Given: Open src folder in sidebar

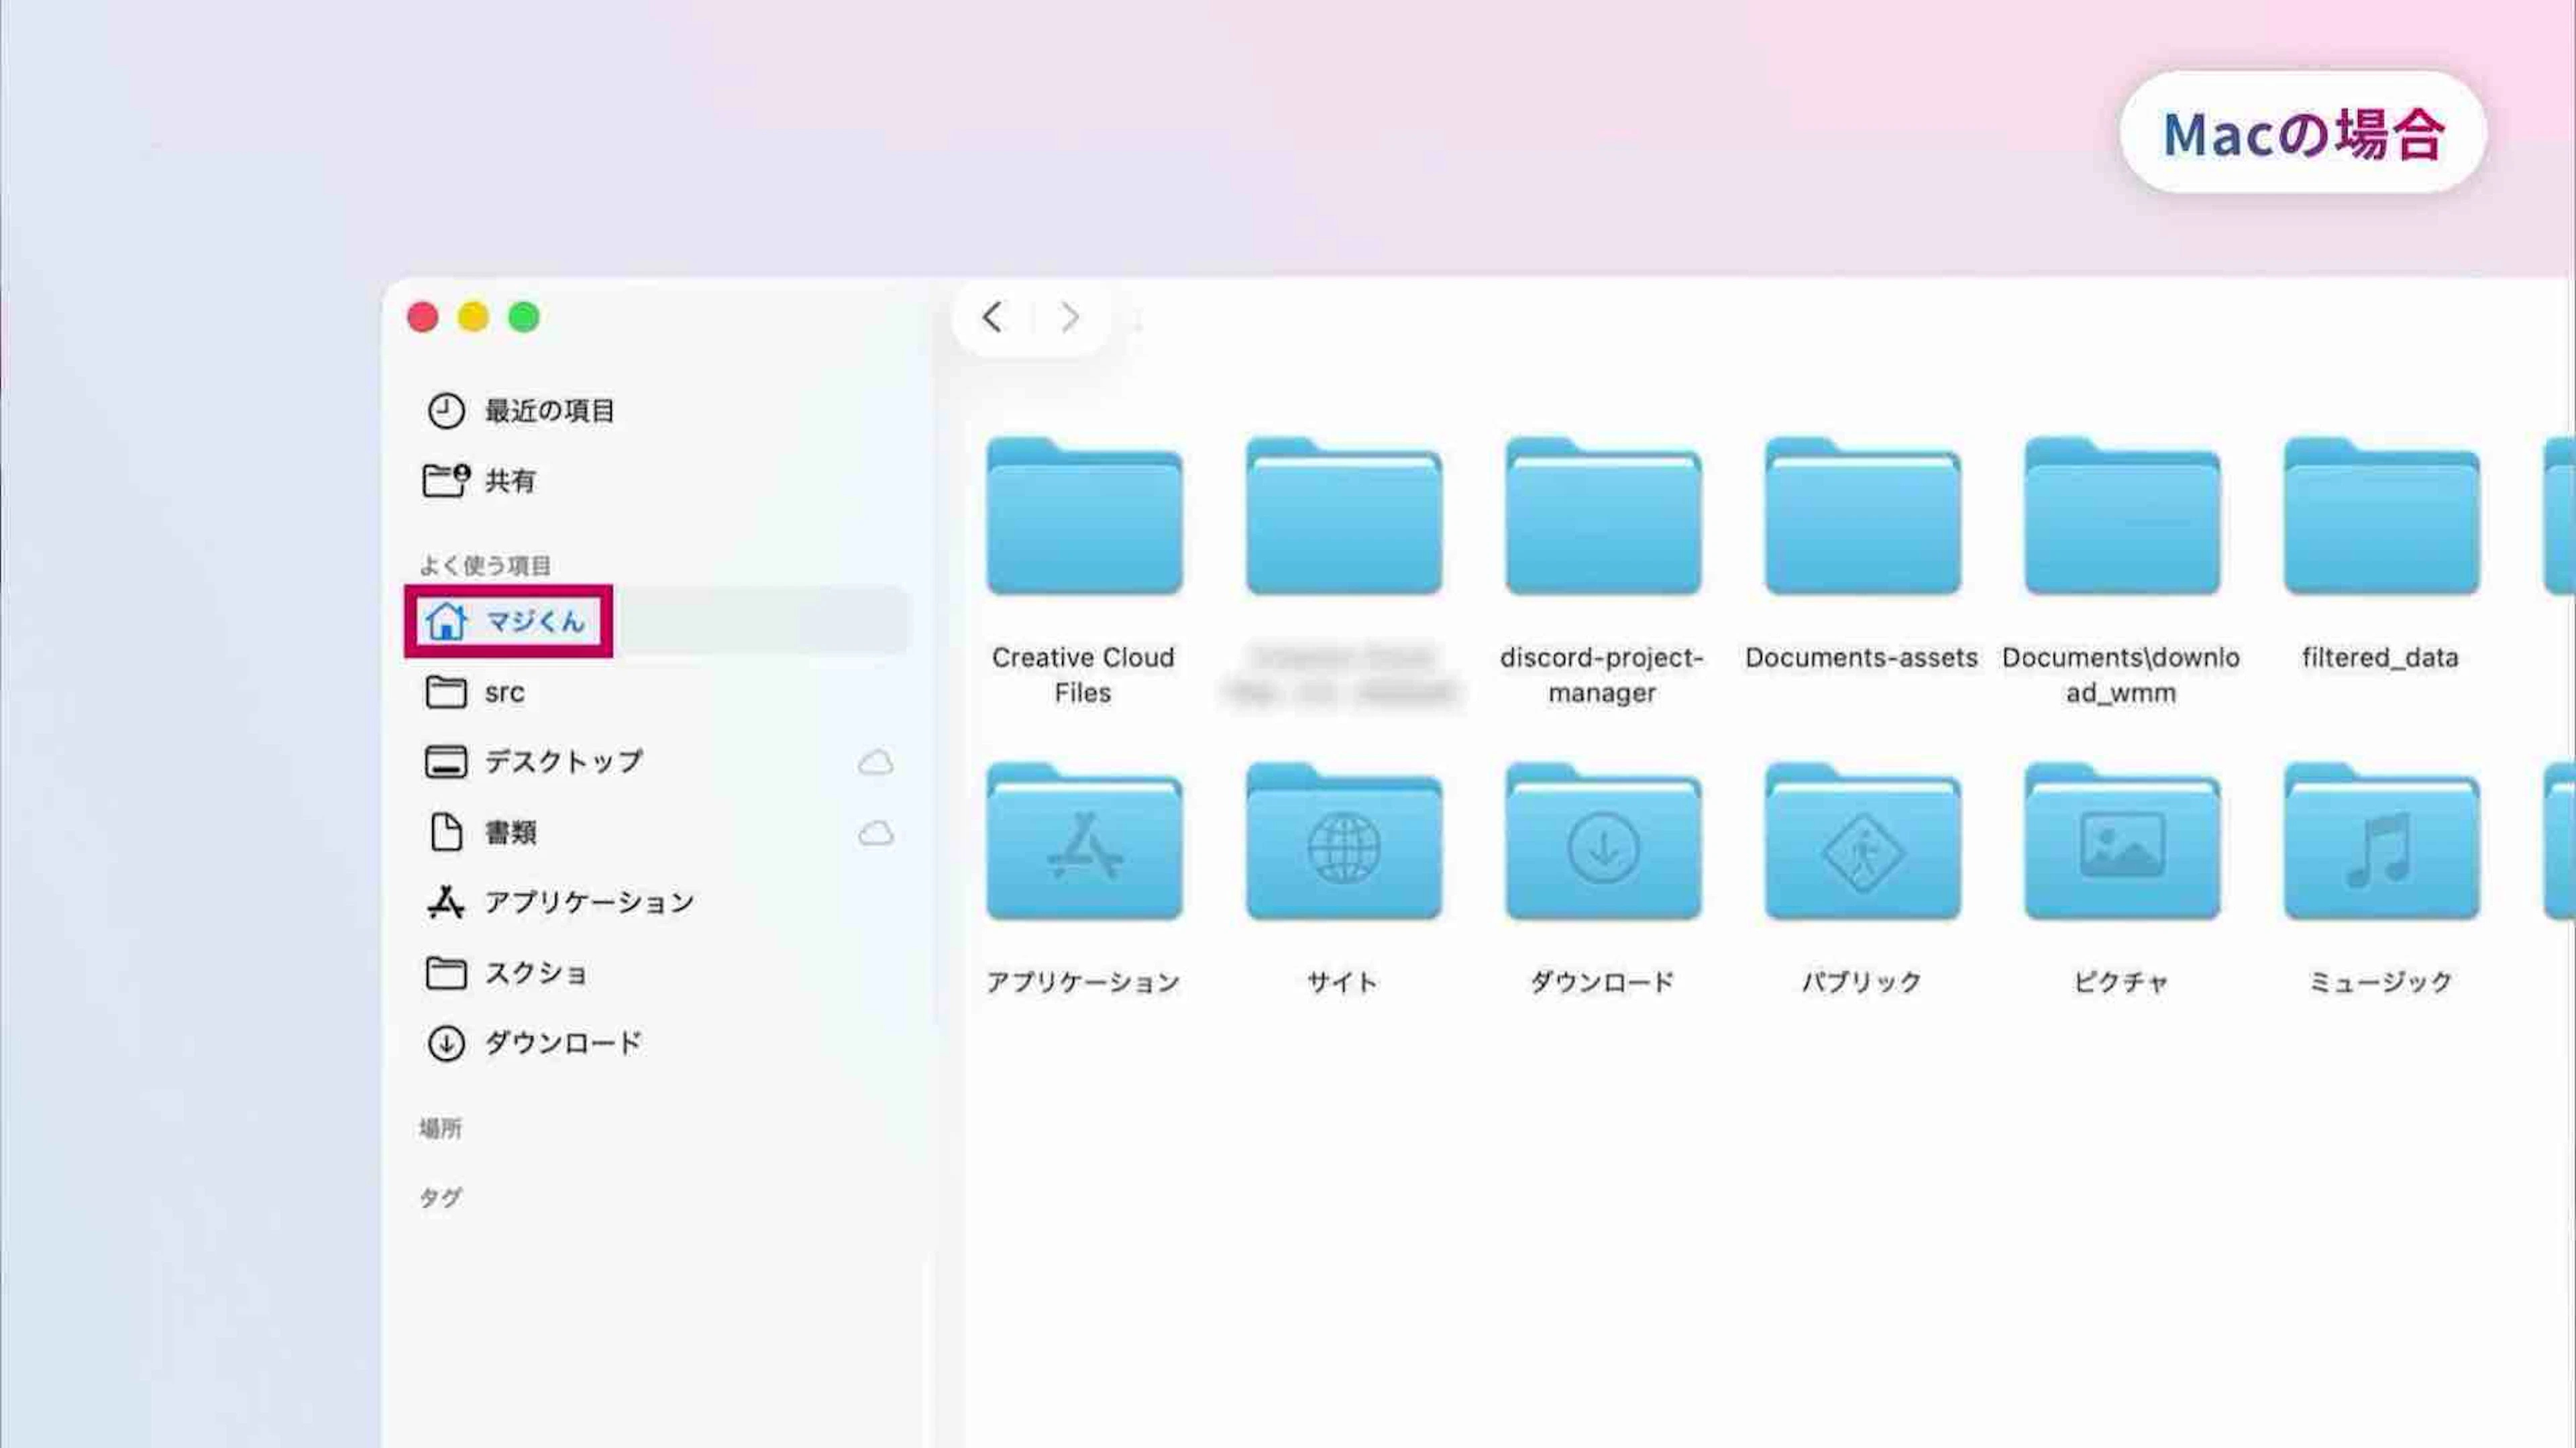Looking at the screenshot, I should point(503,692).
